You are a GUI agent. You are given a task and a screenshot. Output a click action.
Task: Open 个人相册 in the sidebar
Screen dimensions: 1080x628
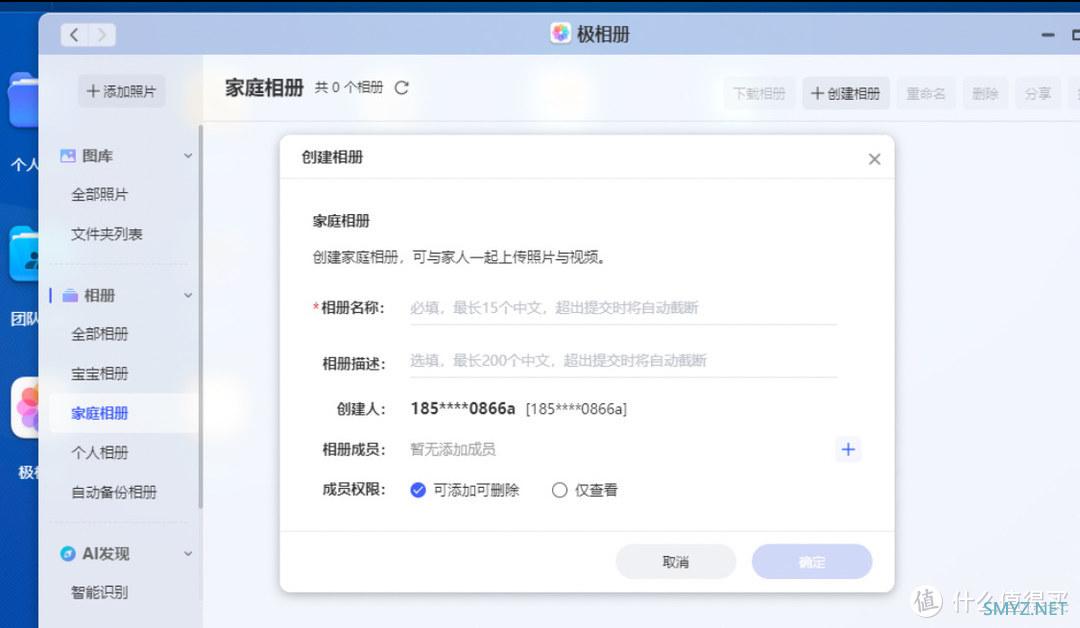[100, 452]
